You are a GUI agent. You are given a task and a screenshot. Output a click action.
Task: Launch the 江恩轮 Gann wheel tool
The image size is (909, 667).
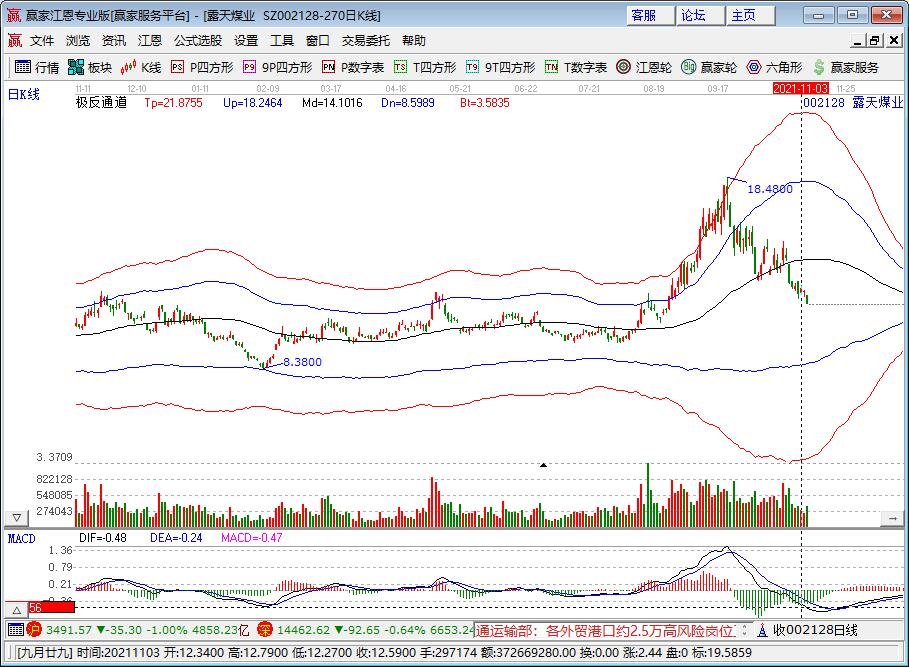pyautogui.click(x=640, y=69)
